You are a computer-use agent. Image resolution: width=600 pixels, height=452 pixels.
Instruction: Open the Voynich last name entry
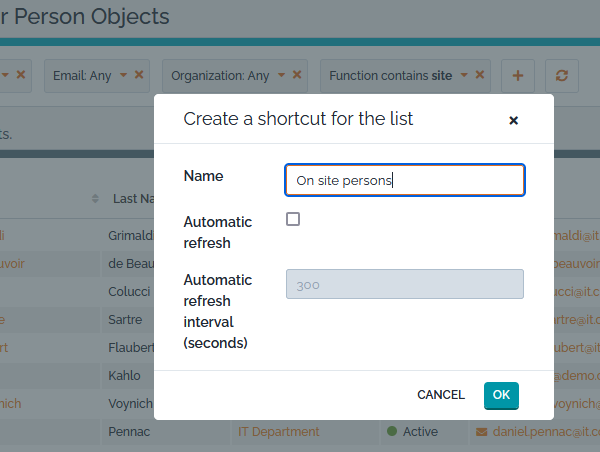click(x=130, y=404)
